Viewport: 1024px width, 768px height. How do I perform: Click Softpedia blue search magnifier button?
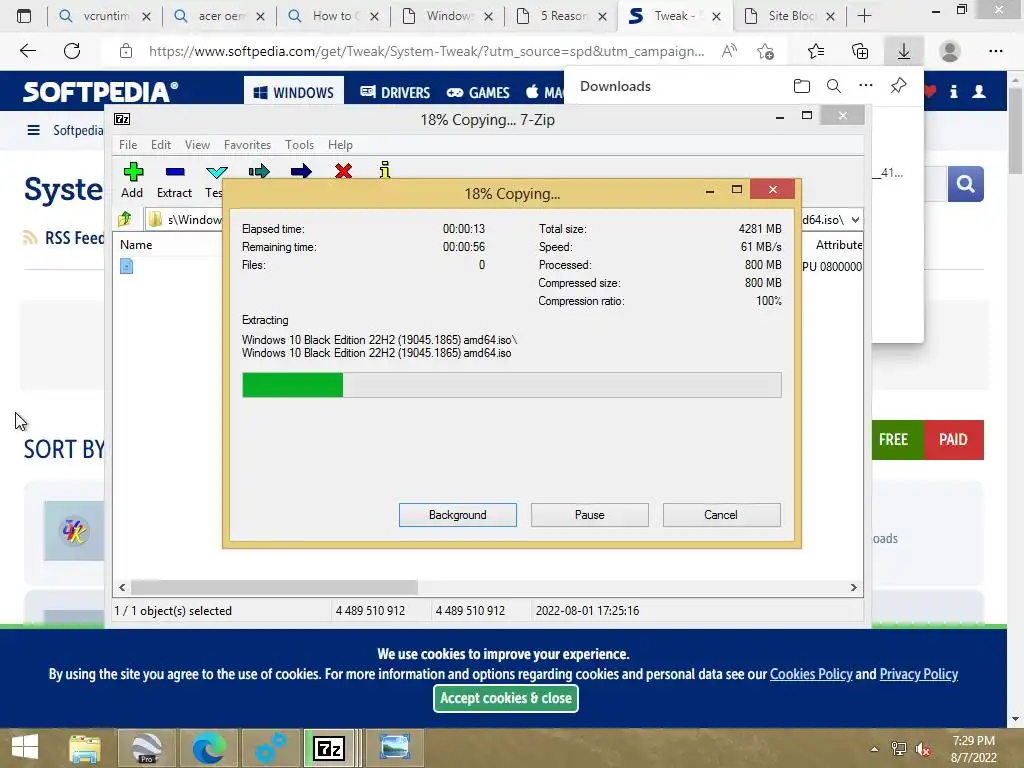click(x=965, y=184)
